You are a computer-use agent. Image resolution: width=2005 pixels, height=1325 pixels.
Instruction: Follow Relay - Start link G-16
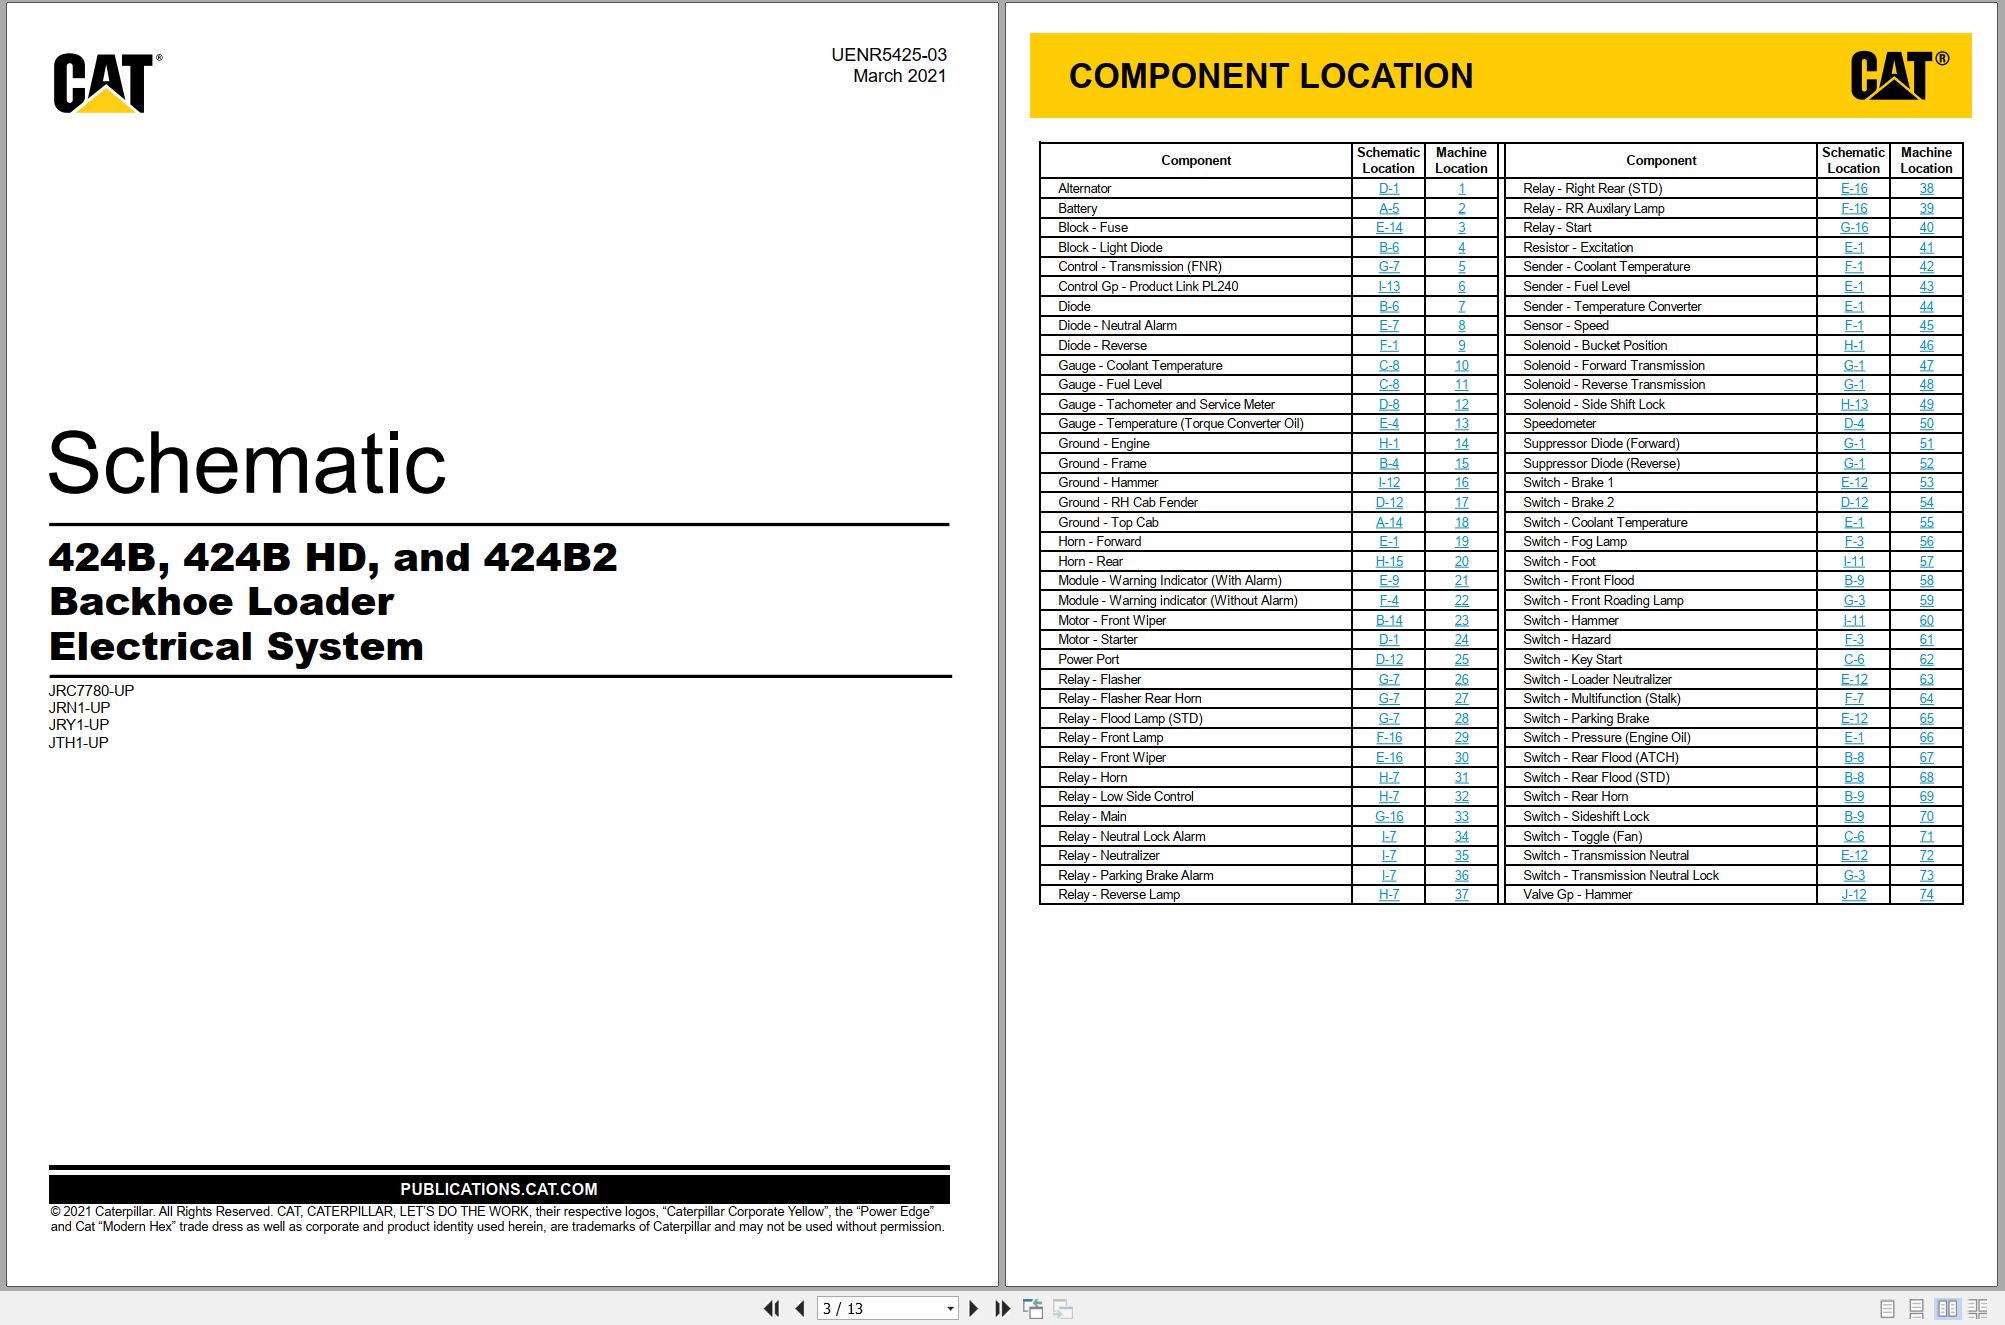point(1854,228)
